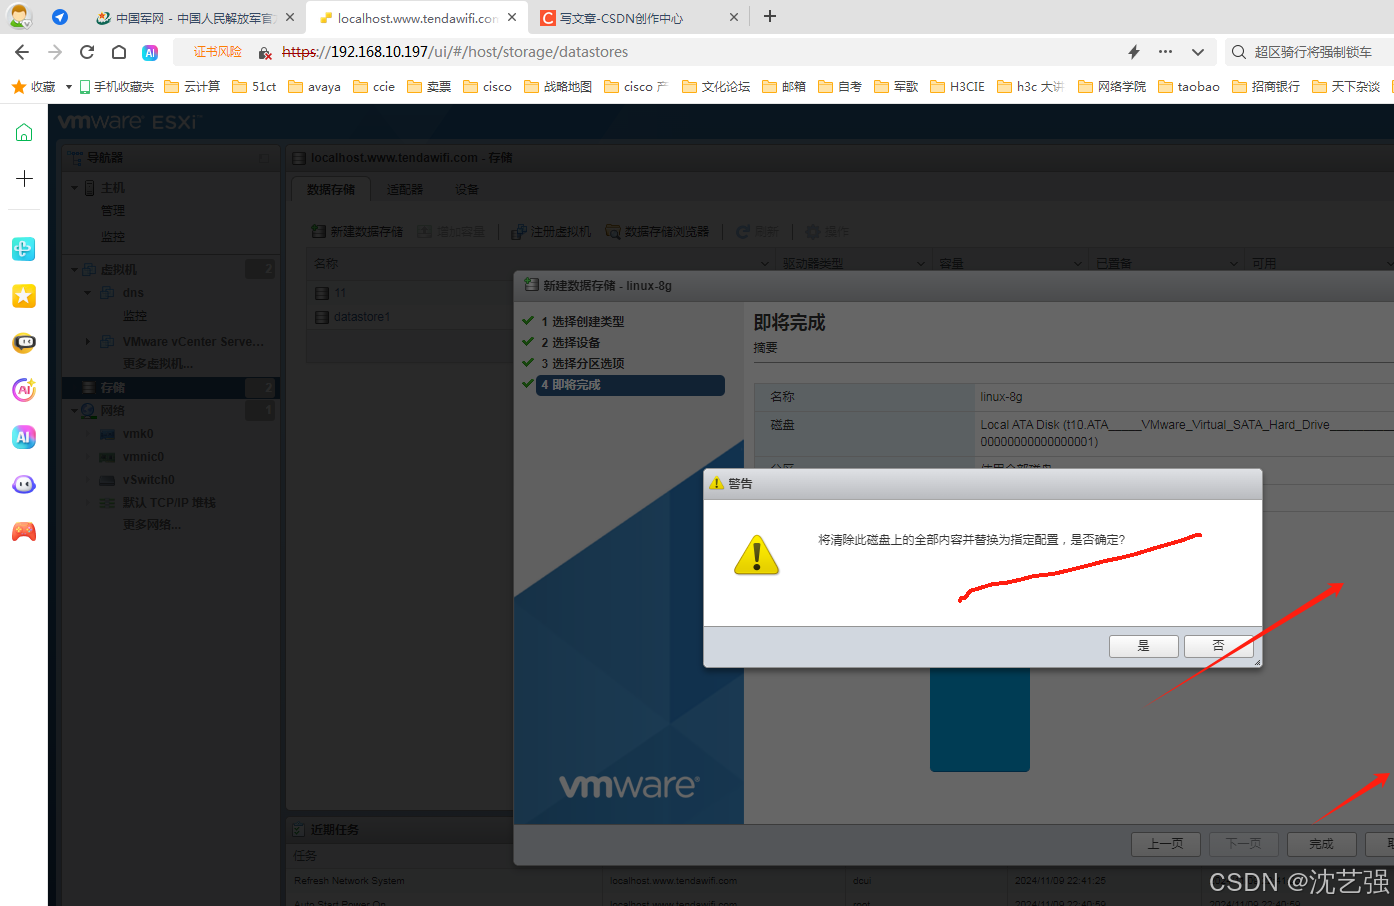Open the teal cross sidebar app
The width and height of the screenshot is (1394, 906).
pyautogui.click(x=24, y=249)
